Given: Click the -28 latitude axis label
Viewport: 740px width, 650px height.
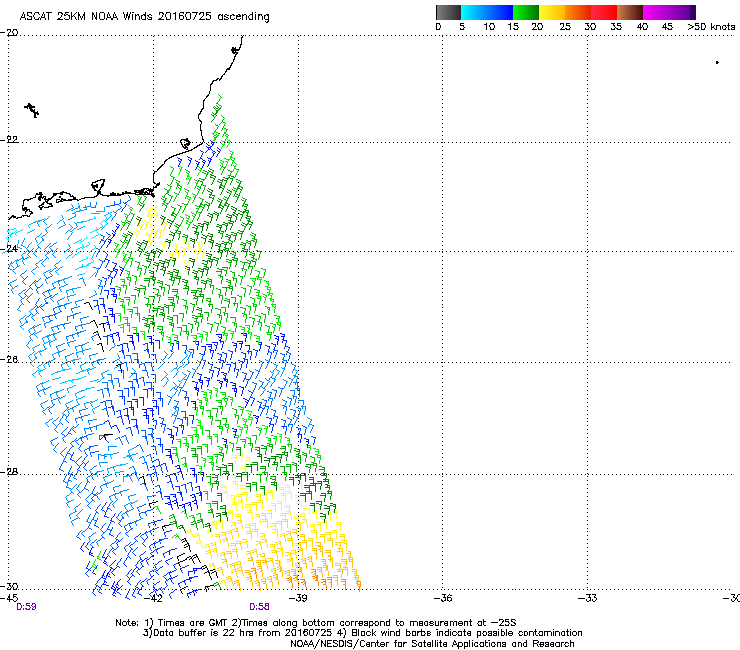Looking at the screenshot, I should point(9,472).
